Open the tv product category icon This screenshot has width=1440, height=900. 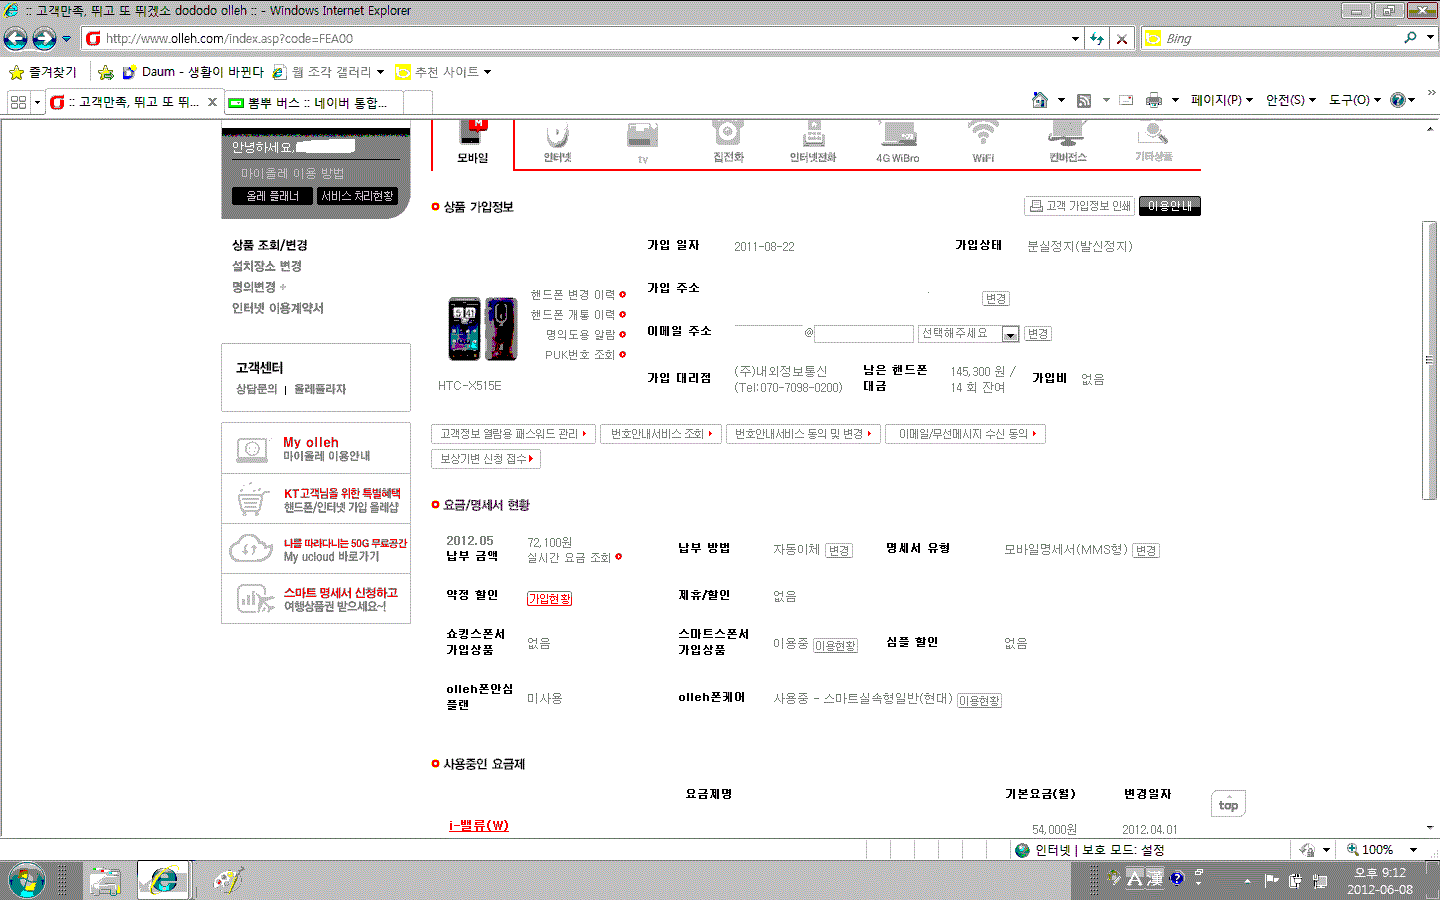643,142
